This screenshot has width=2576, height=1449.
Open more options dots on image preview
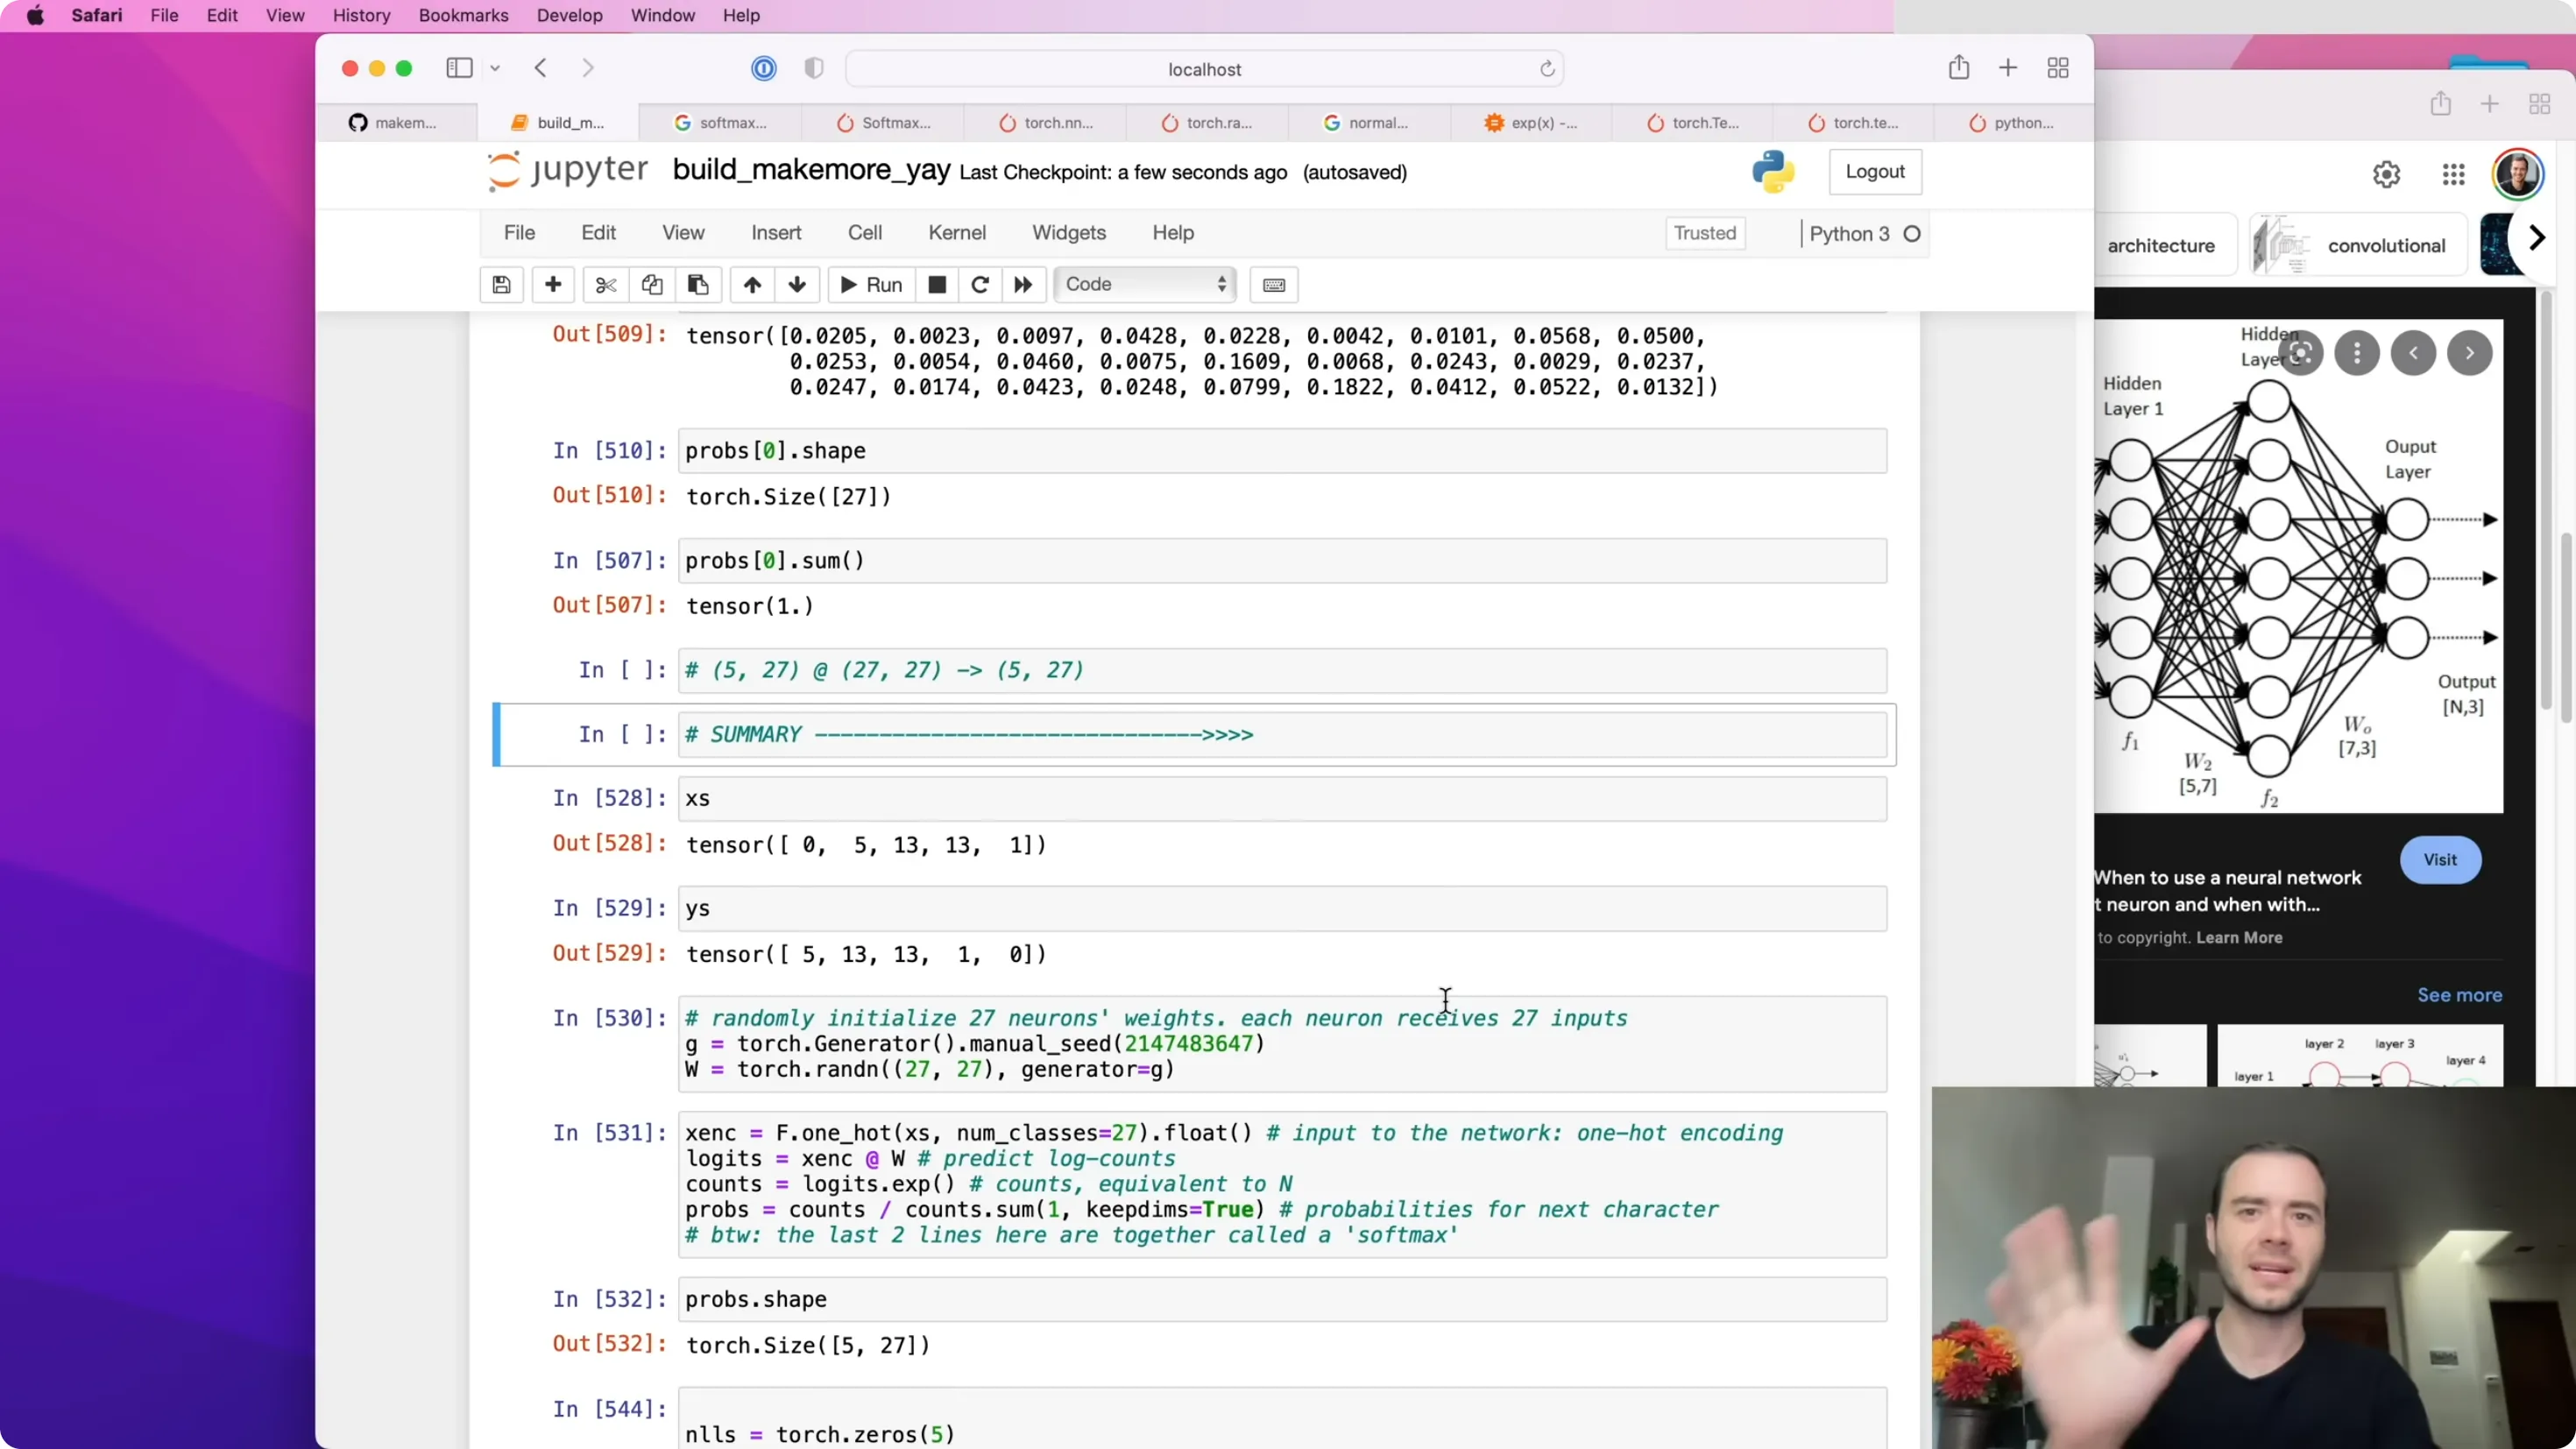click(2357, 353)
